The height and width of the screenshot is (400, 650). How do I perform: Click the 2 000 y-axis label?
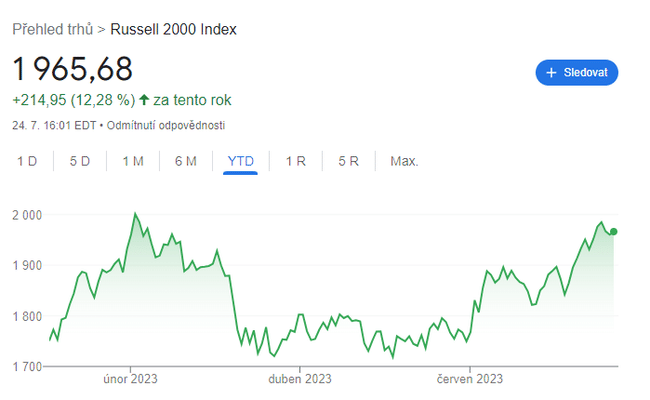[x=27, y=215]
